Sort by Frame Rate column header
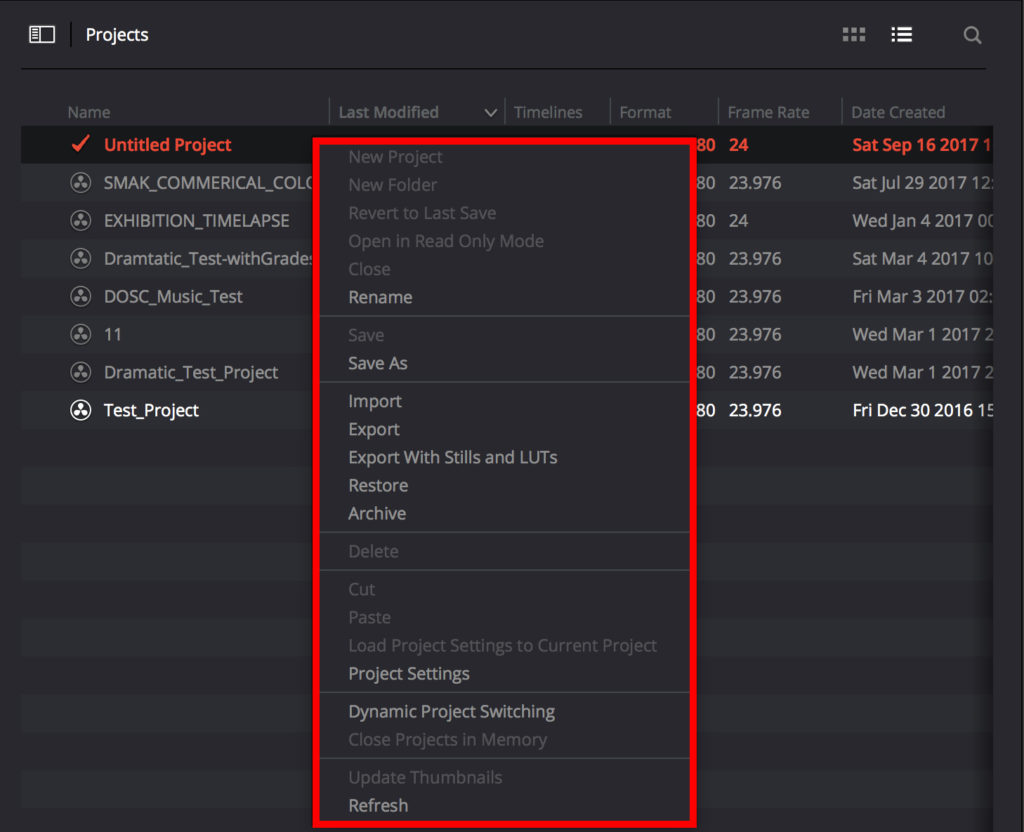The image size is (1024, 832). point(768,112)
